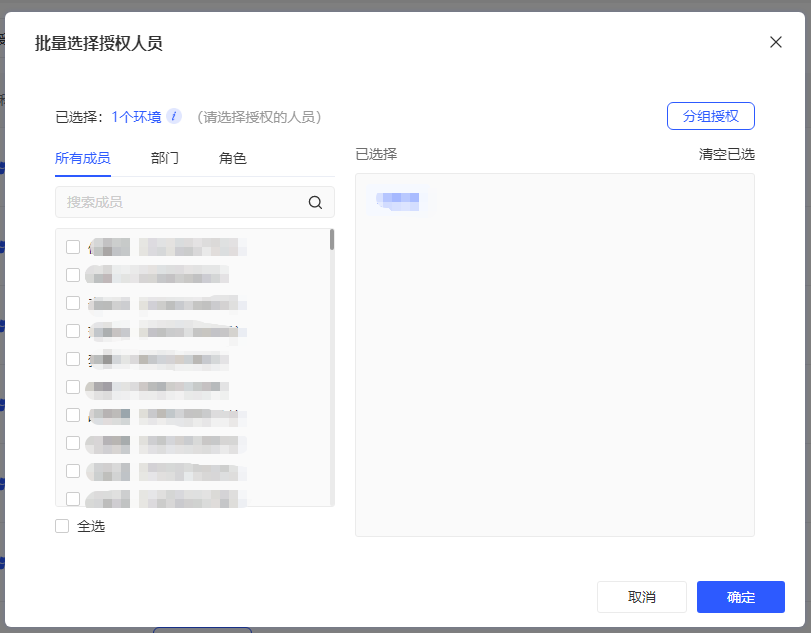Check the last visible member checkbox
The image size is (811, 633).
(x=73, y=498)
